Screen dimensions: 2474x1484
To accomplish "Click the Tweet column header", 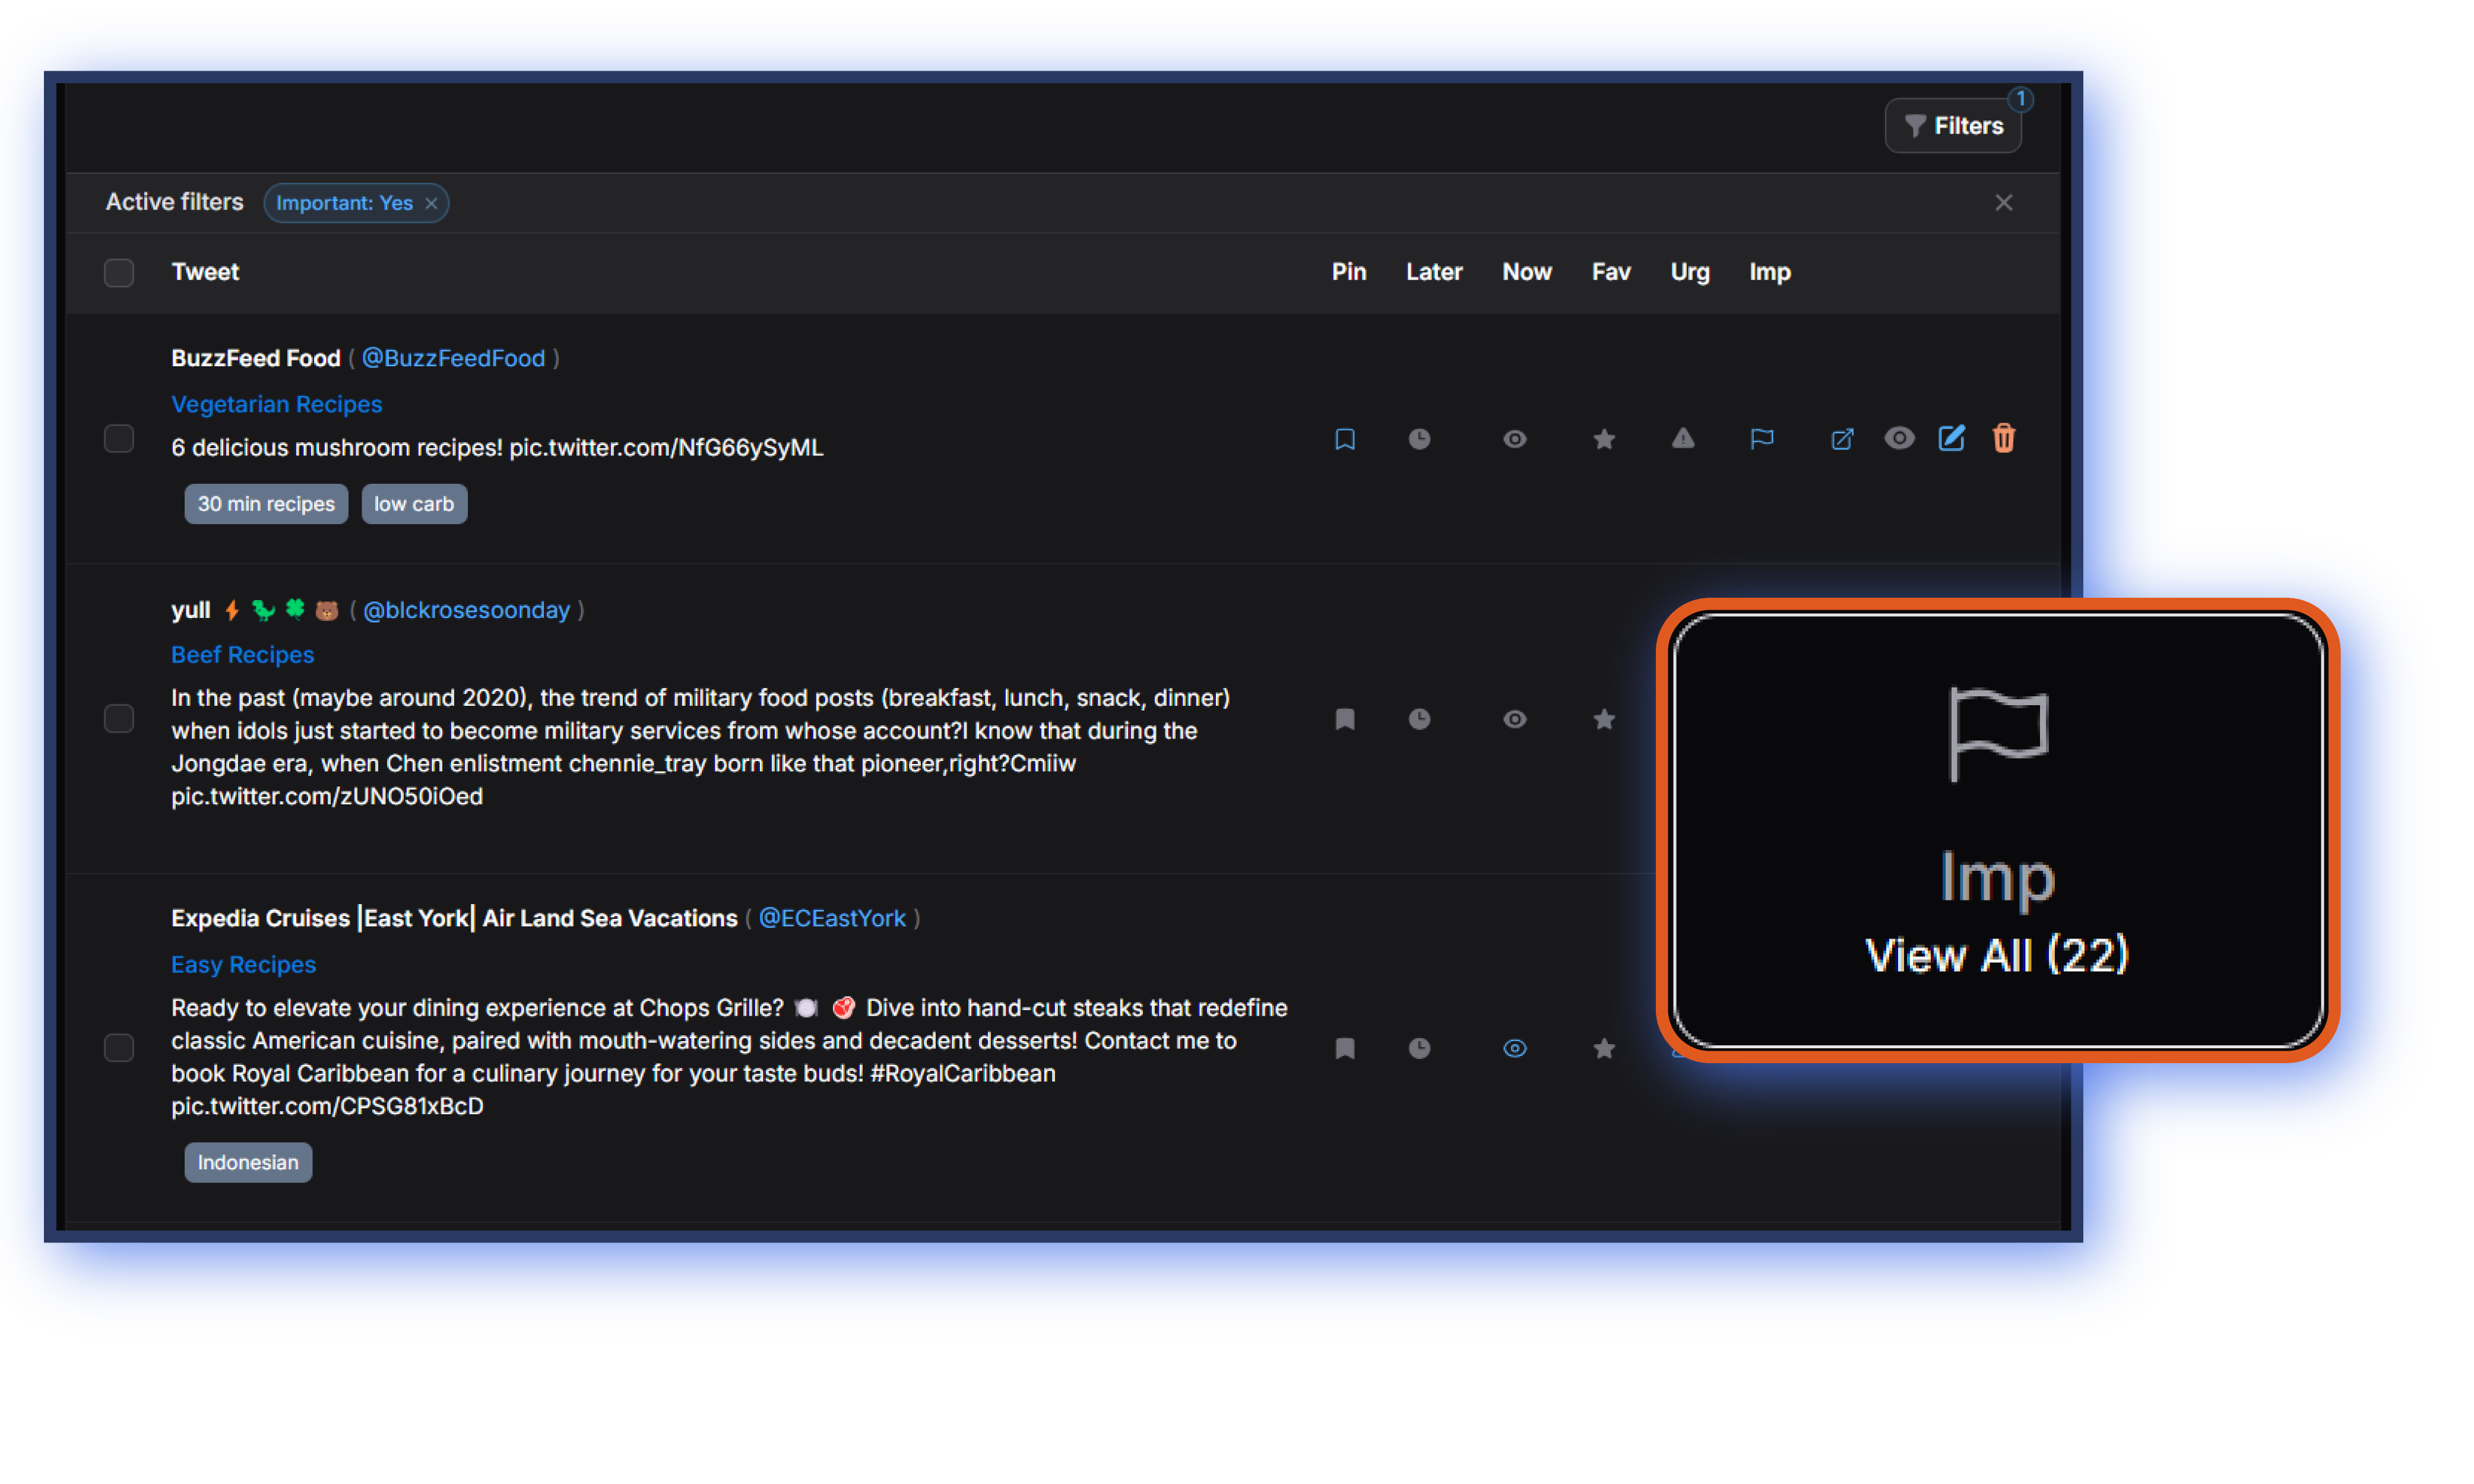I will coord(205,272).
